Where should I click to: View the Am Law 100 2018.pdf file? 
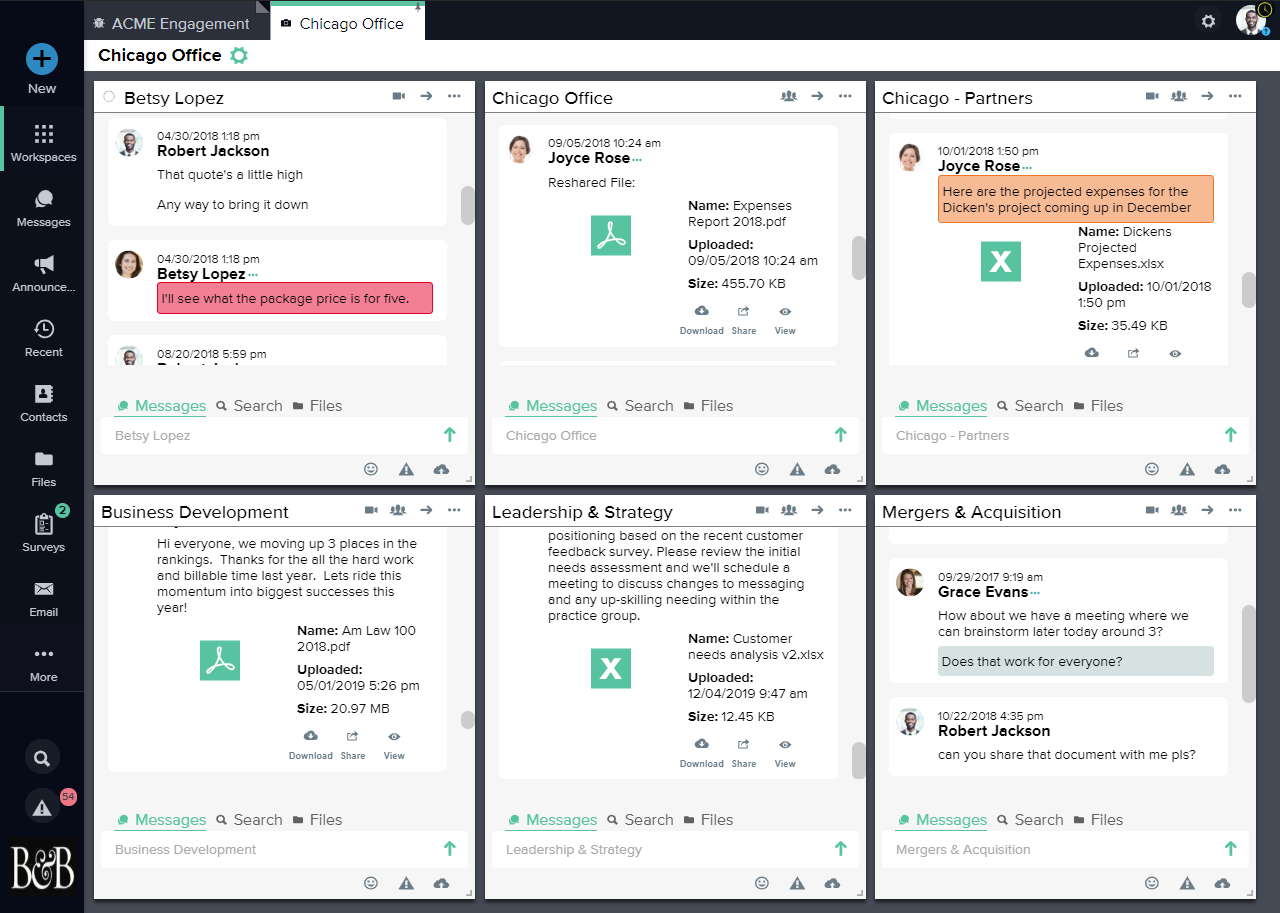pyautogui.click(x=394, y=743)
